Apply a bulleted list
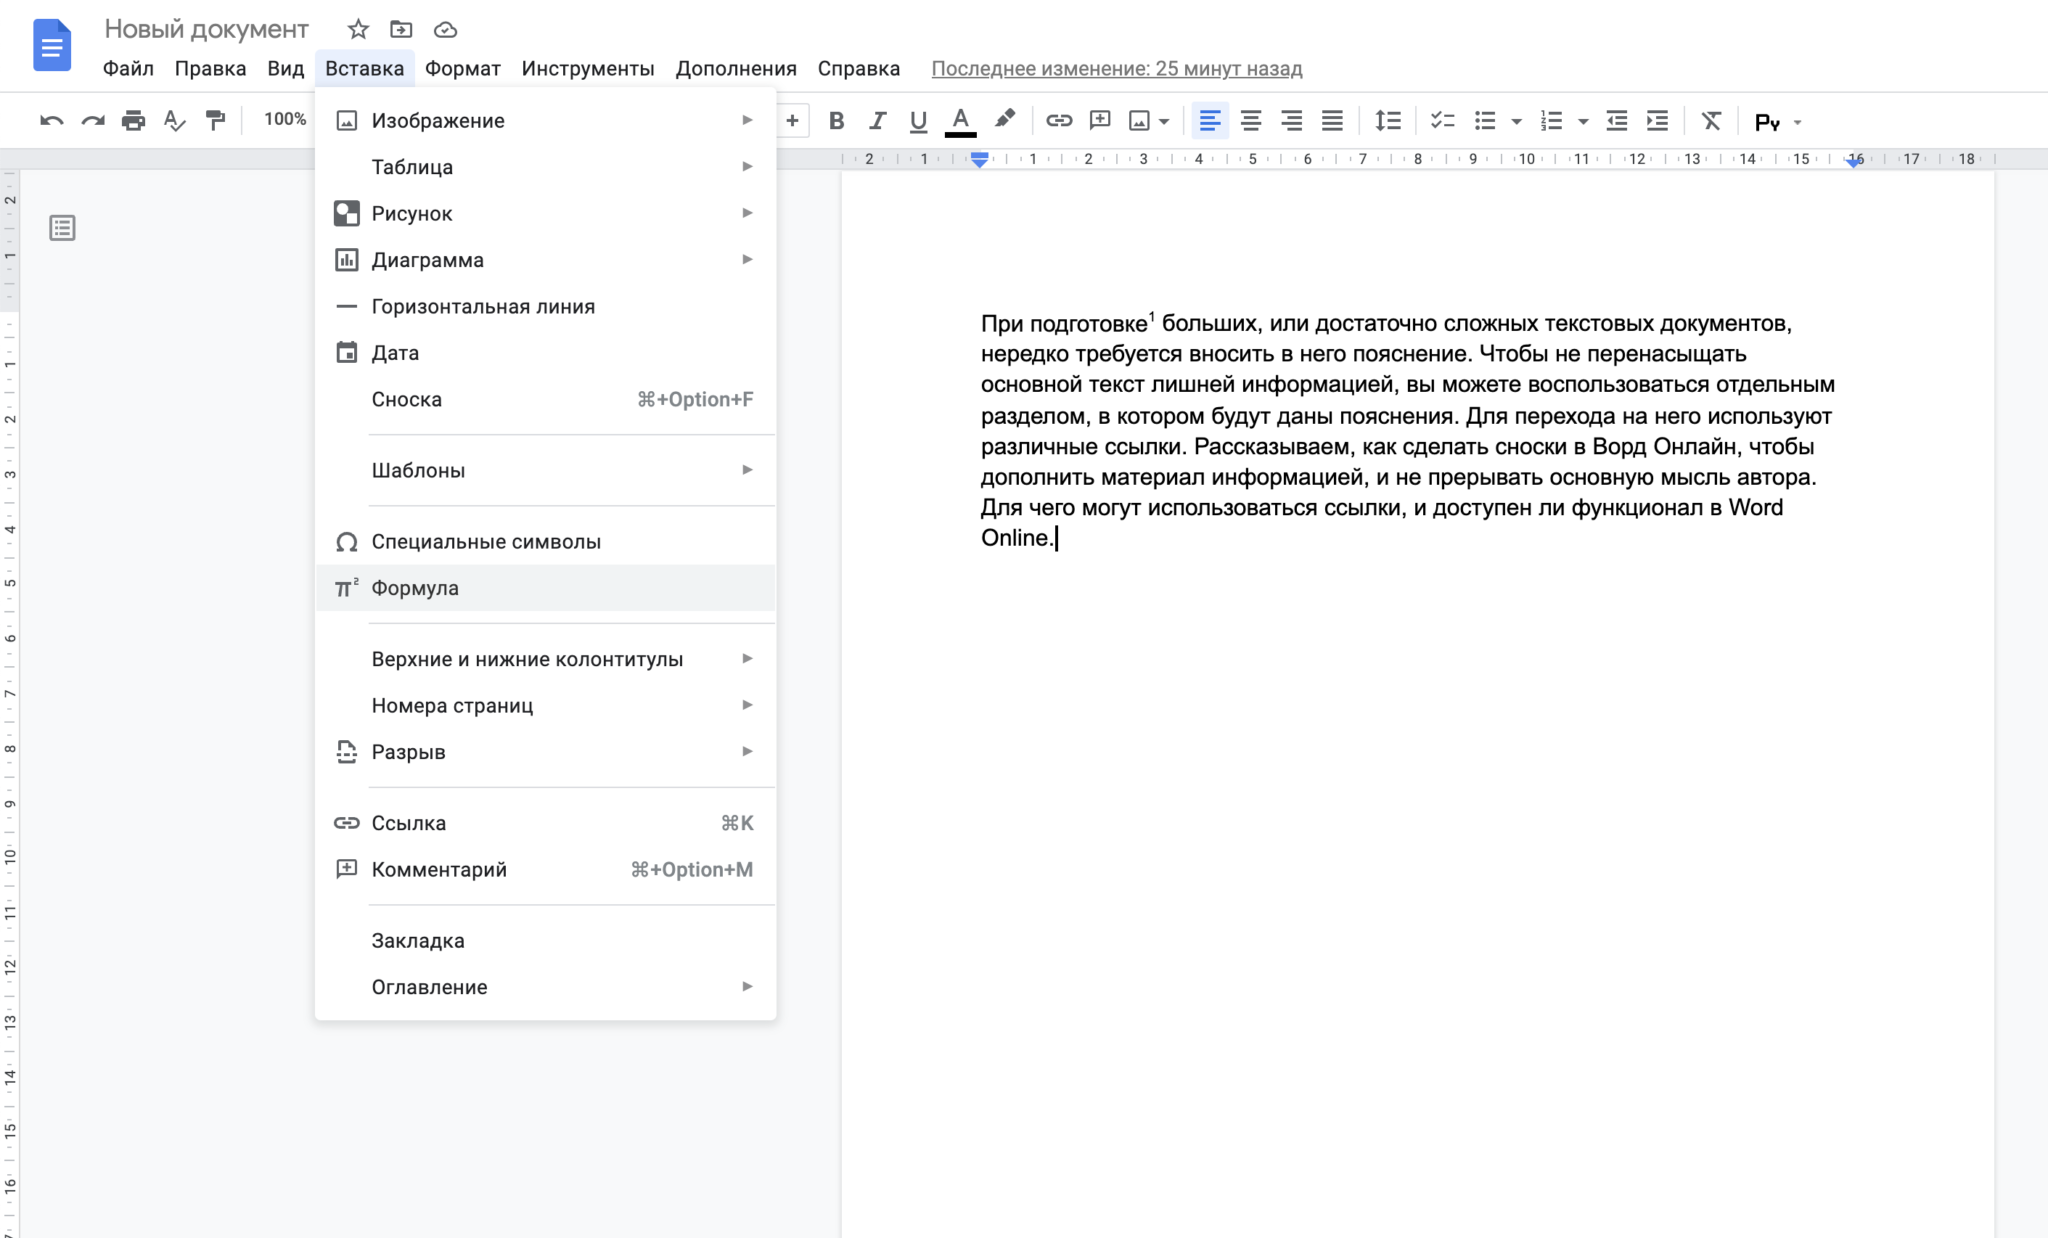This screenshot has width=2048, height=1238. point(1485,121)
